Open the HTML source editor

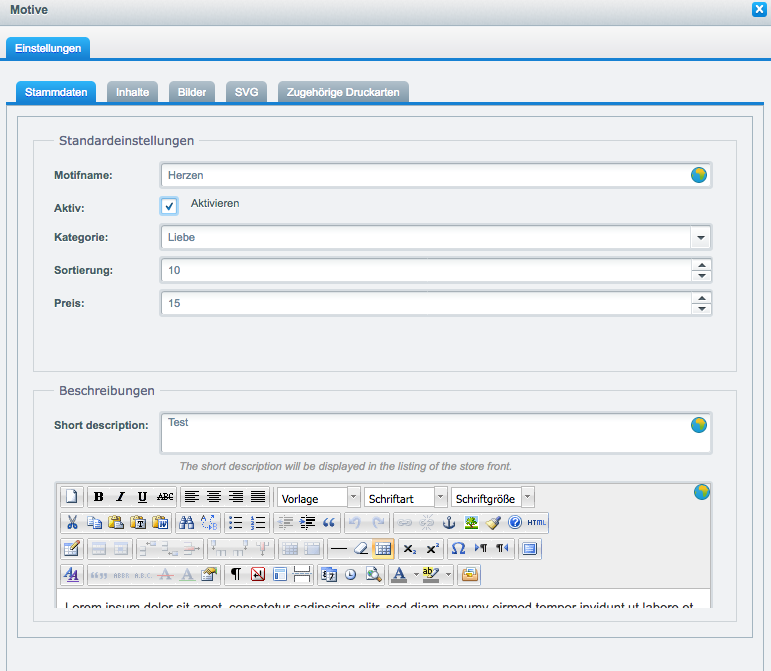pos(537,522)
